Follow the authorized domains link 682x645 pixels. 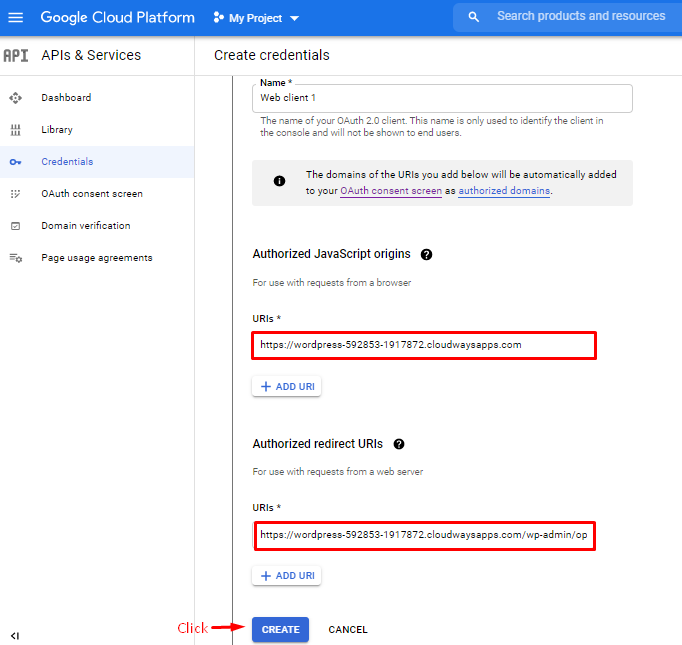tap(504, 191)
